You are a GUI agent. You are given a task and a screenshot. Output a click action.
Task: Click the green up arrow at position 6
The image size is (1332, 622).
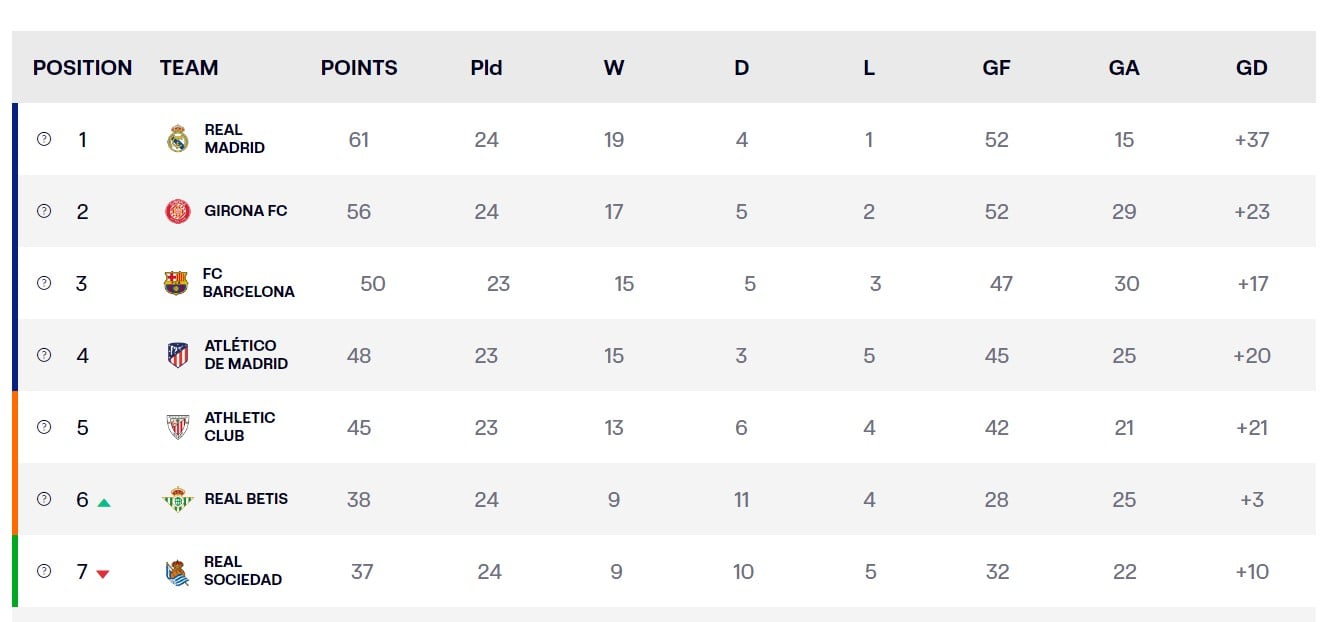(x=104, y=502)
